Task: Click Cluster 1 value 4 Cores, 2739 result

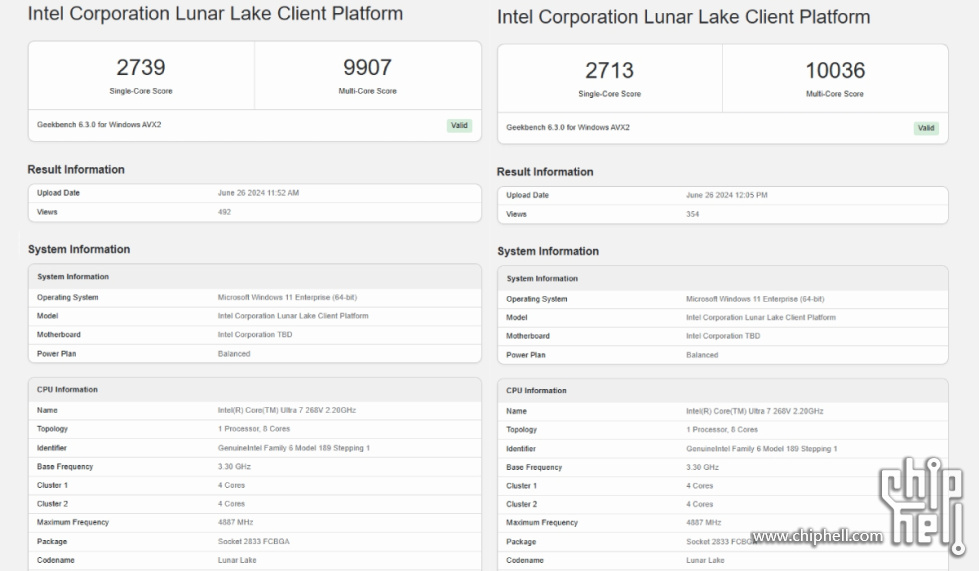Action: (x=231, y=486)
